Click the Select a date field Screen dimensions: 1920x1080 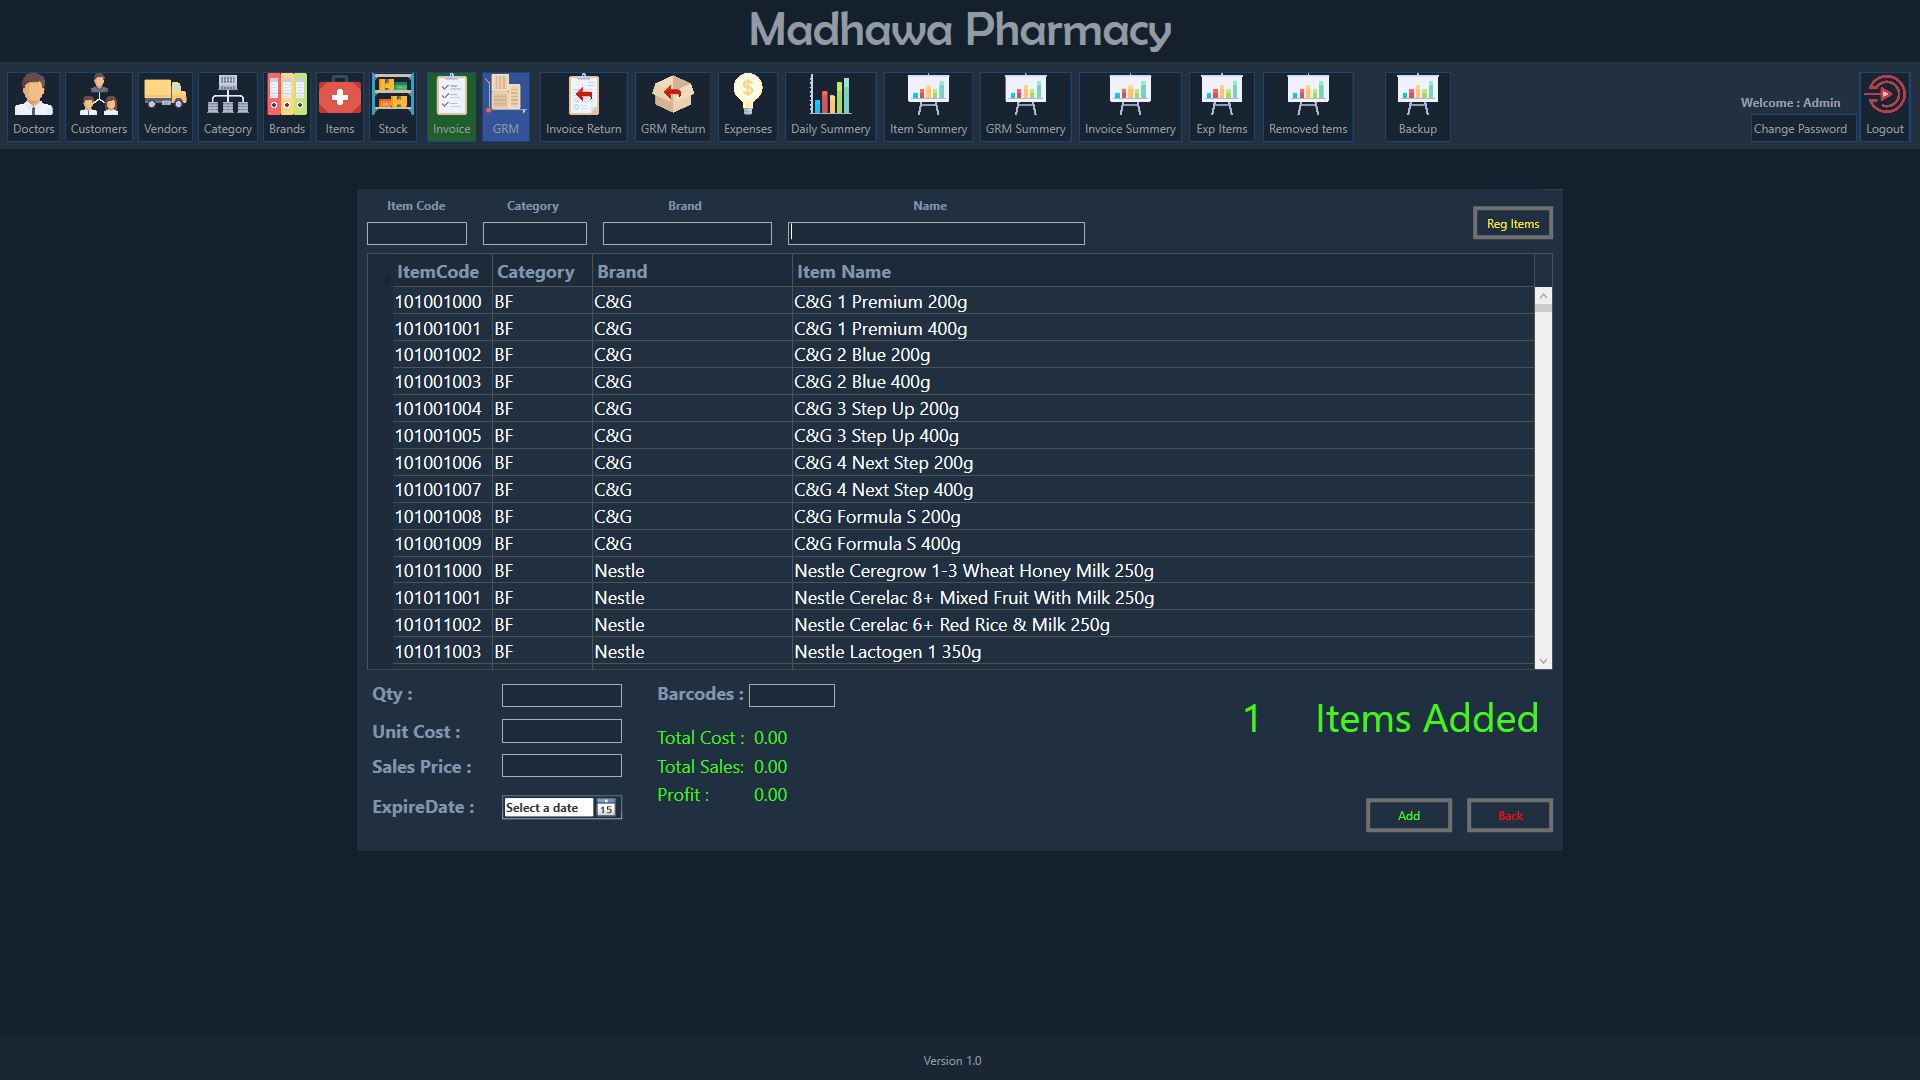pos(548,808)
